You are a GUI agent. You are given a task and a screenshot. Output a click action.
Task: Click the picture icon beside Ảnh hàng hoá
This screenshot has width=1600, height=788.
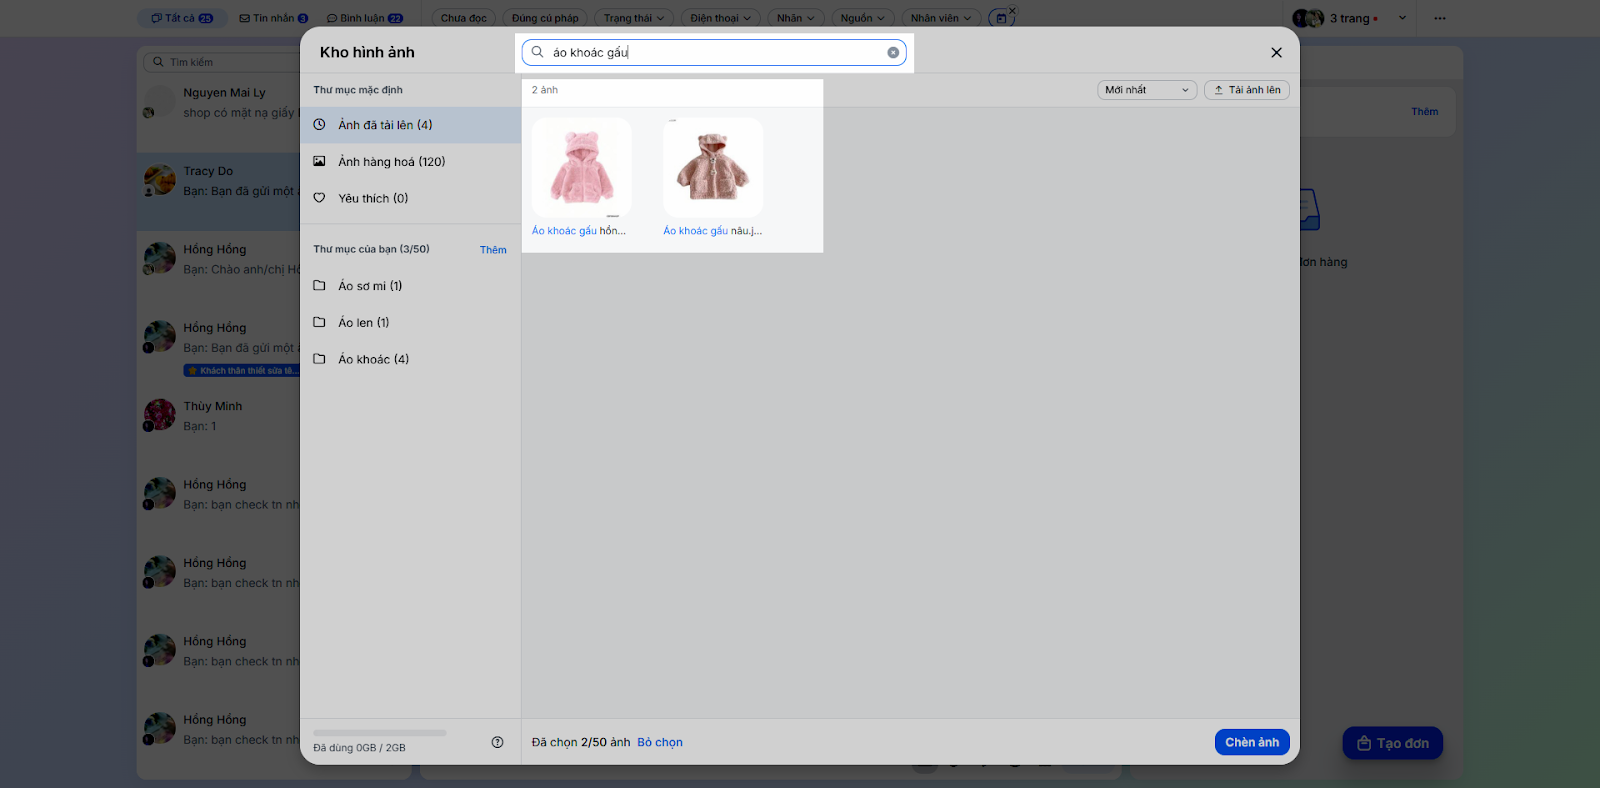(320, 161)
